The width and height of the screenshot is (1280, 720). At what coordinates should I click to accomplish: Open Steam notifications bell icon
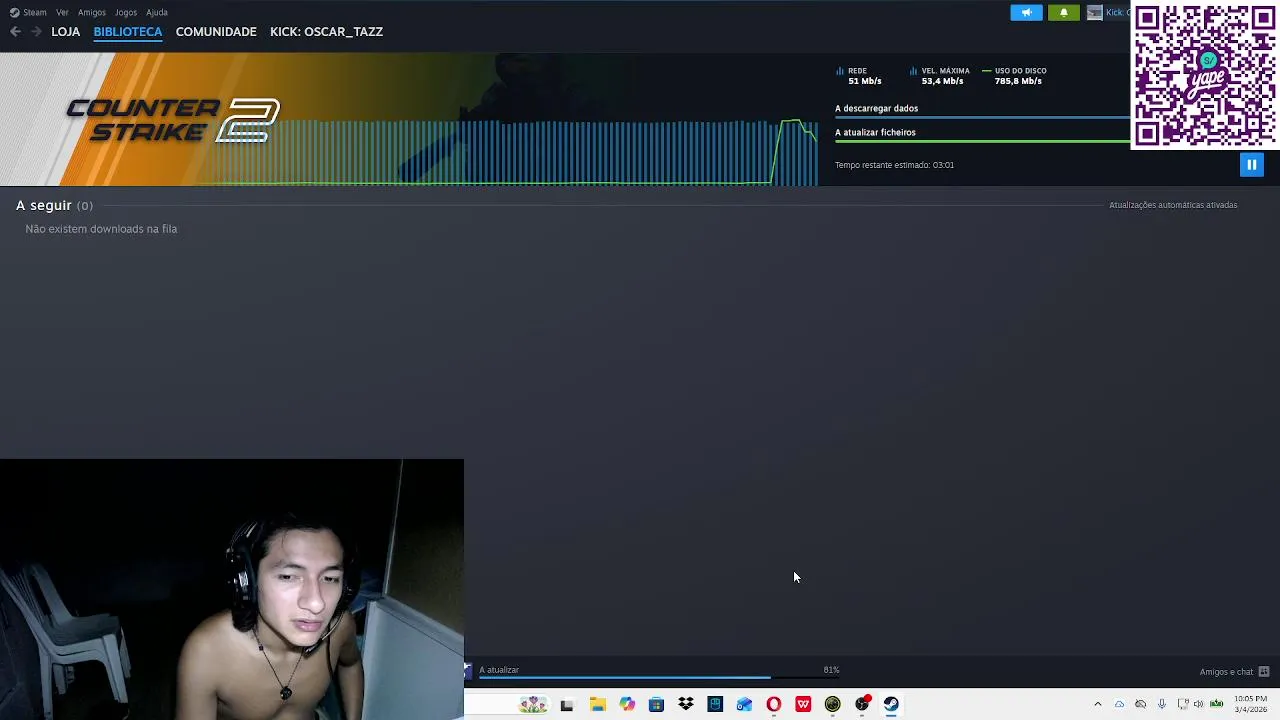coord(1063,12)
